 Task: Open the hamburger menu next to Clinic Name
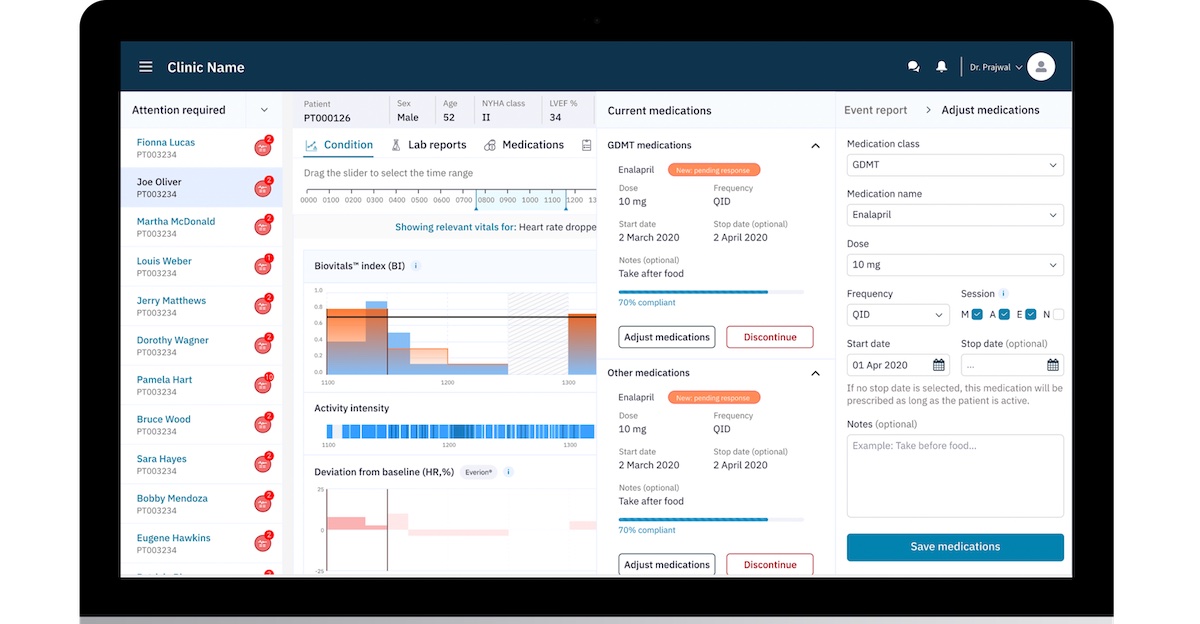pos(146,66)
